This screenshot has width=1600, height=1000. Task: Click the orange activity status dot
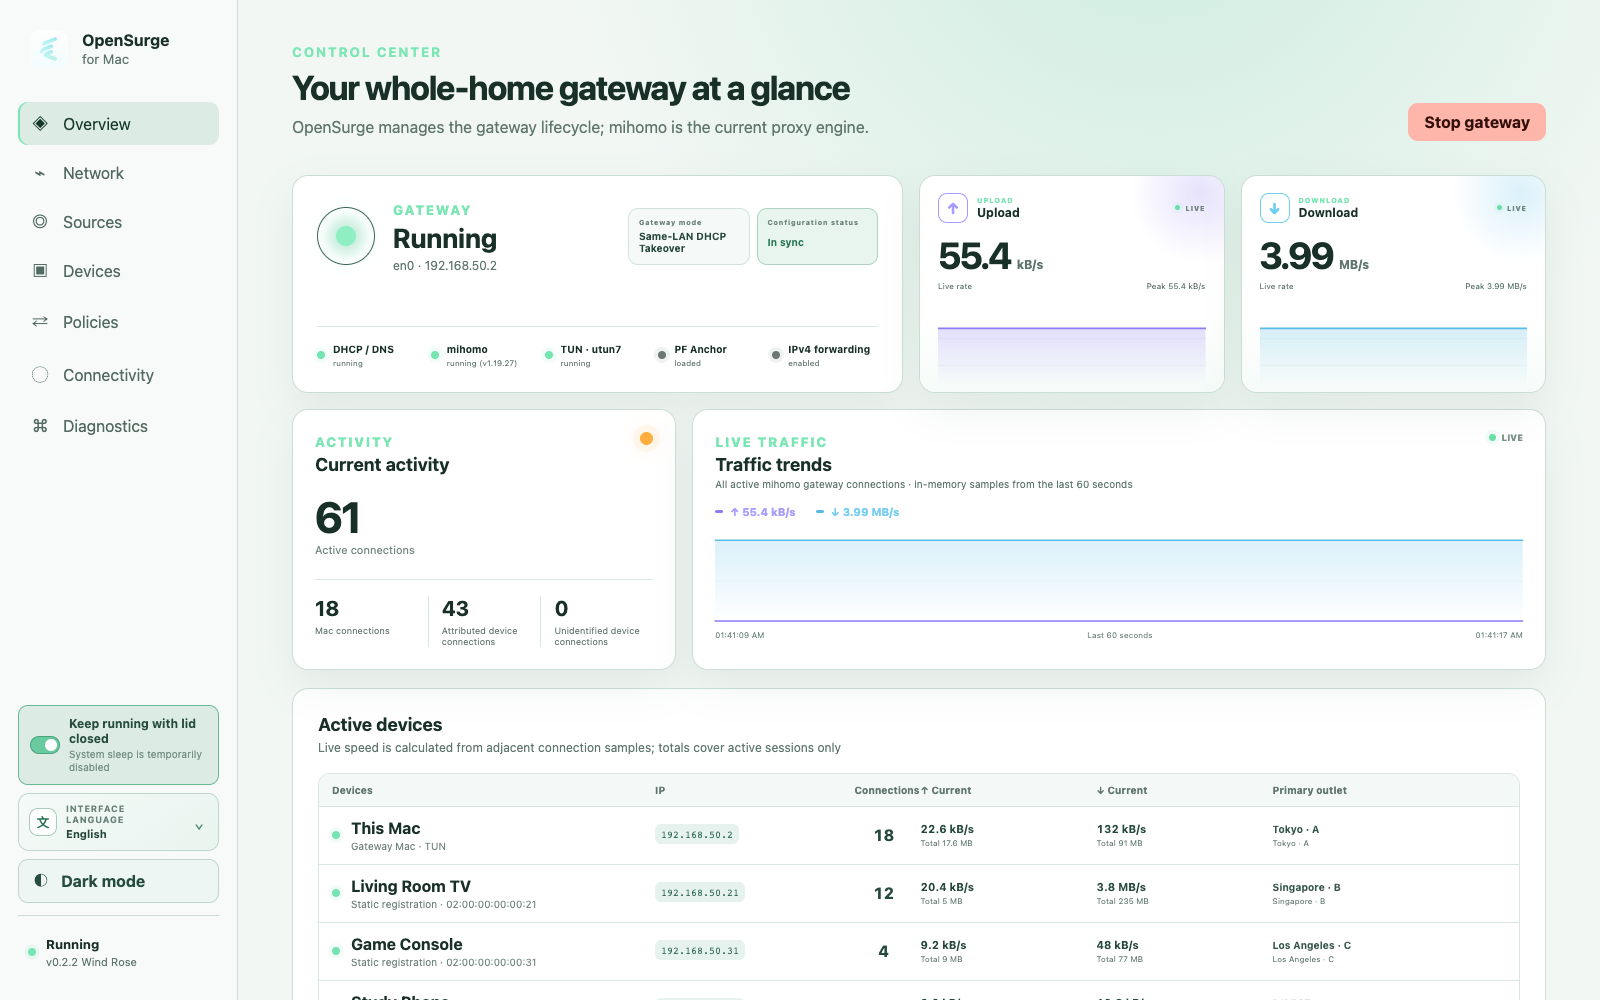(x=646, y=438)
